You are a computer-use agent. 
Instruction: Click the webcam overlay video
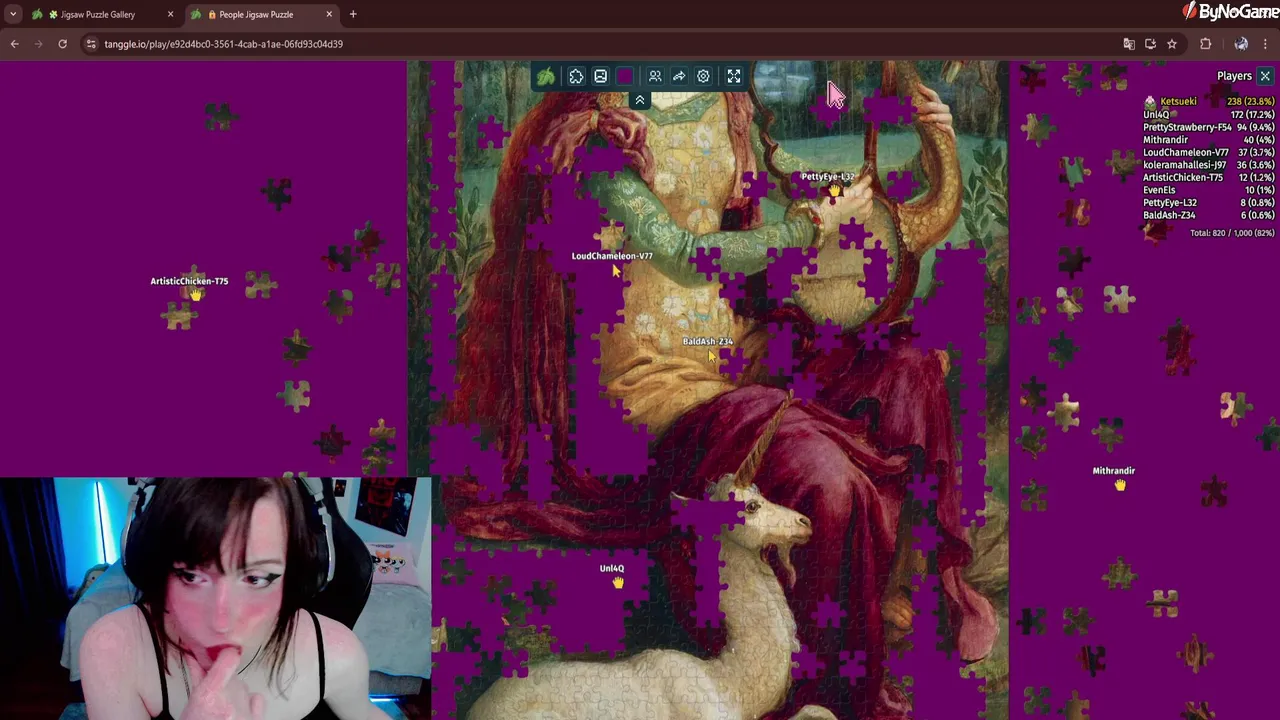pos(215,598)
